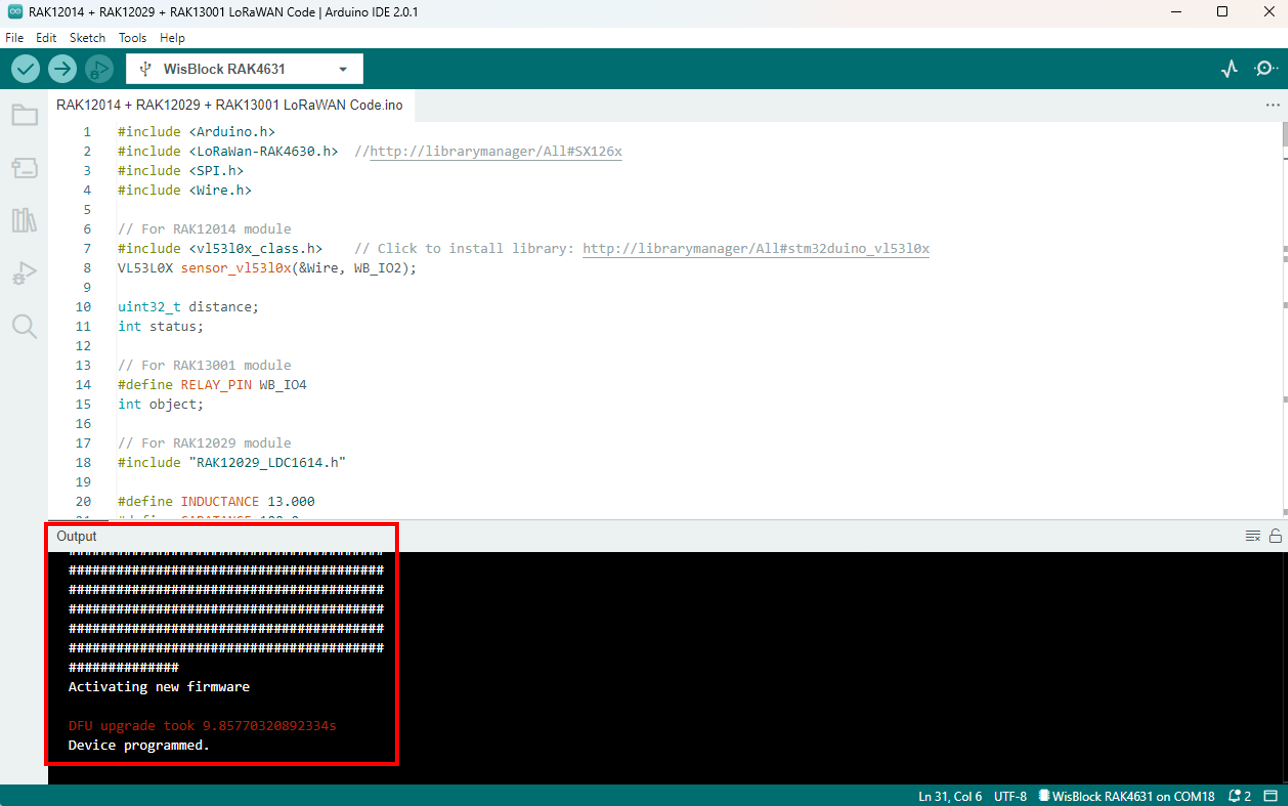Screen dimensions: 1288x806
Task: Click line number 1 in the gutter
Action: [x=87, y=132]
